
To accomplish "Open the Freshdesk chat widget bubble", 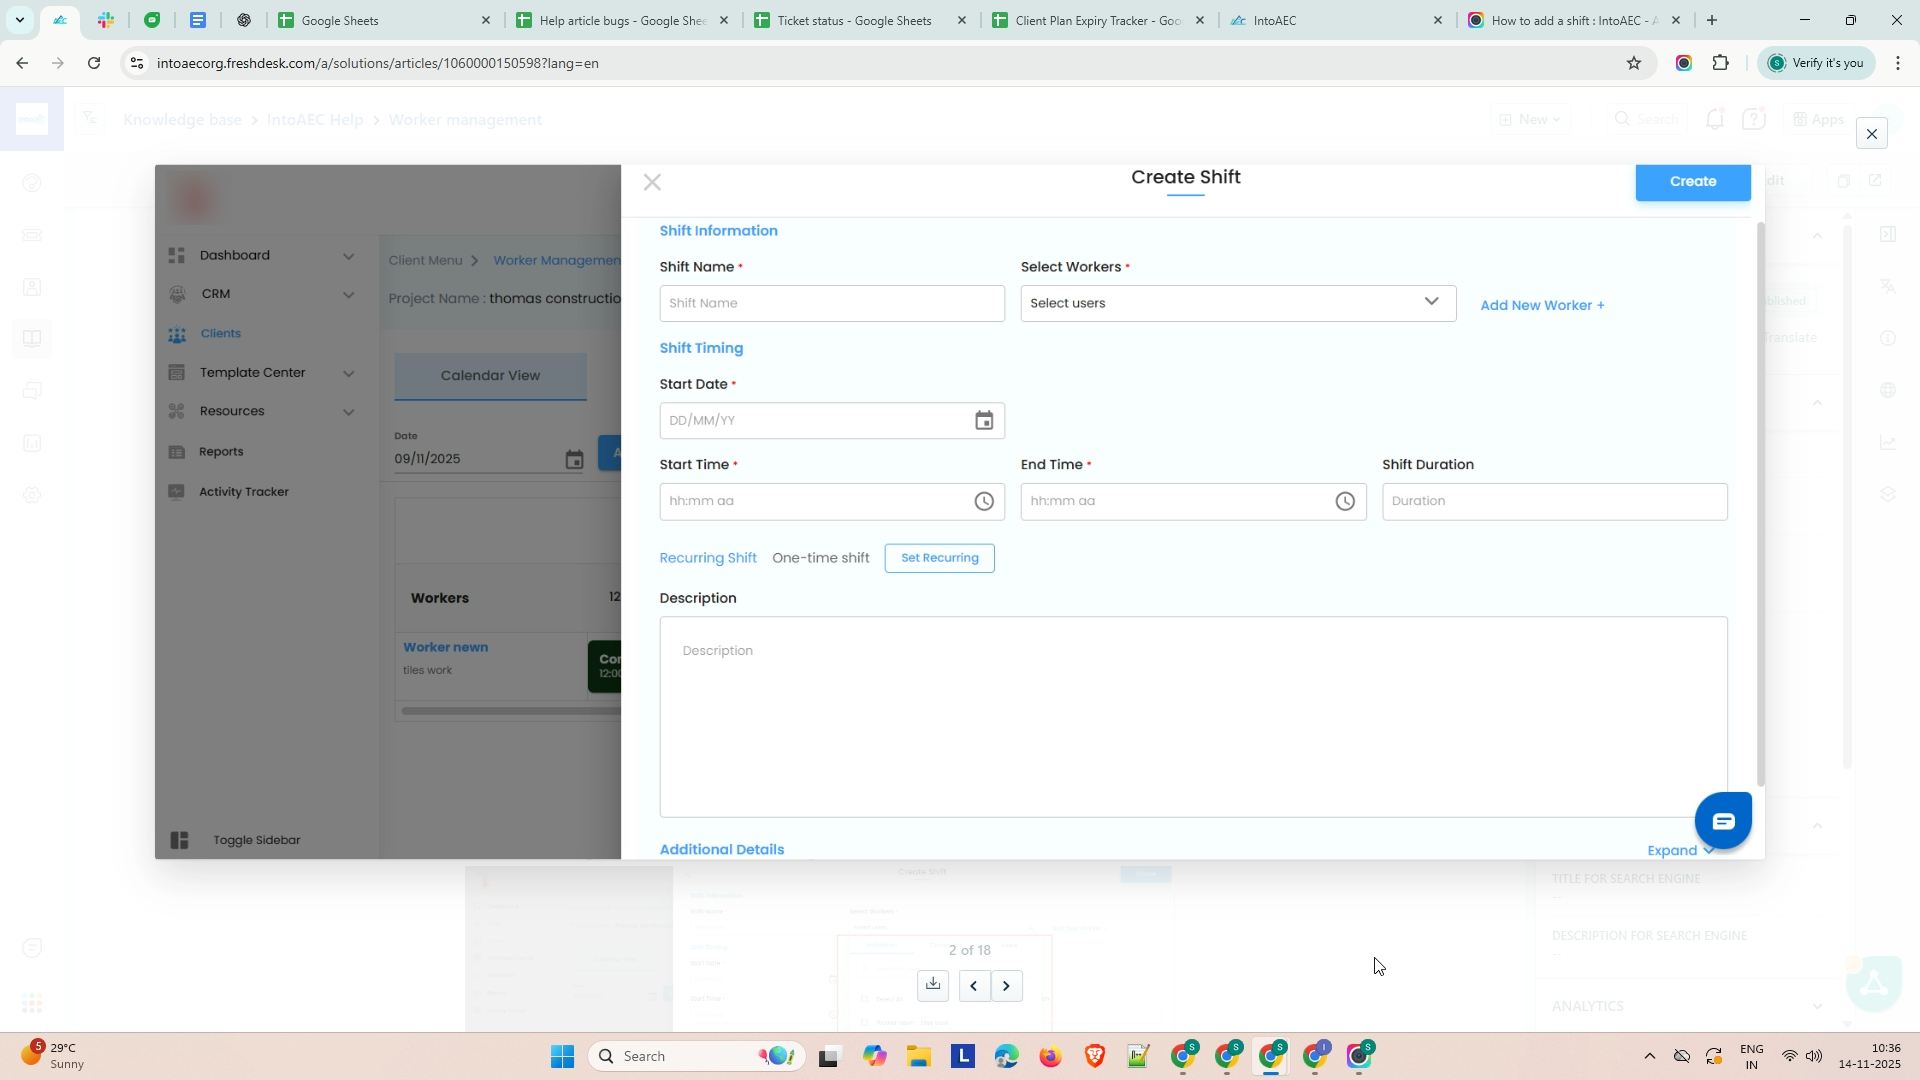I will coord(1723,821).
